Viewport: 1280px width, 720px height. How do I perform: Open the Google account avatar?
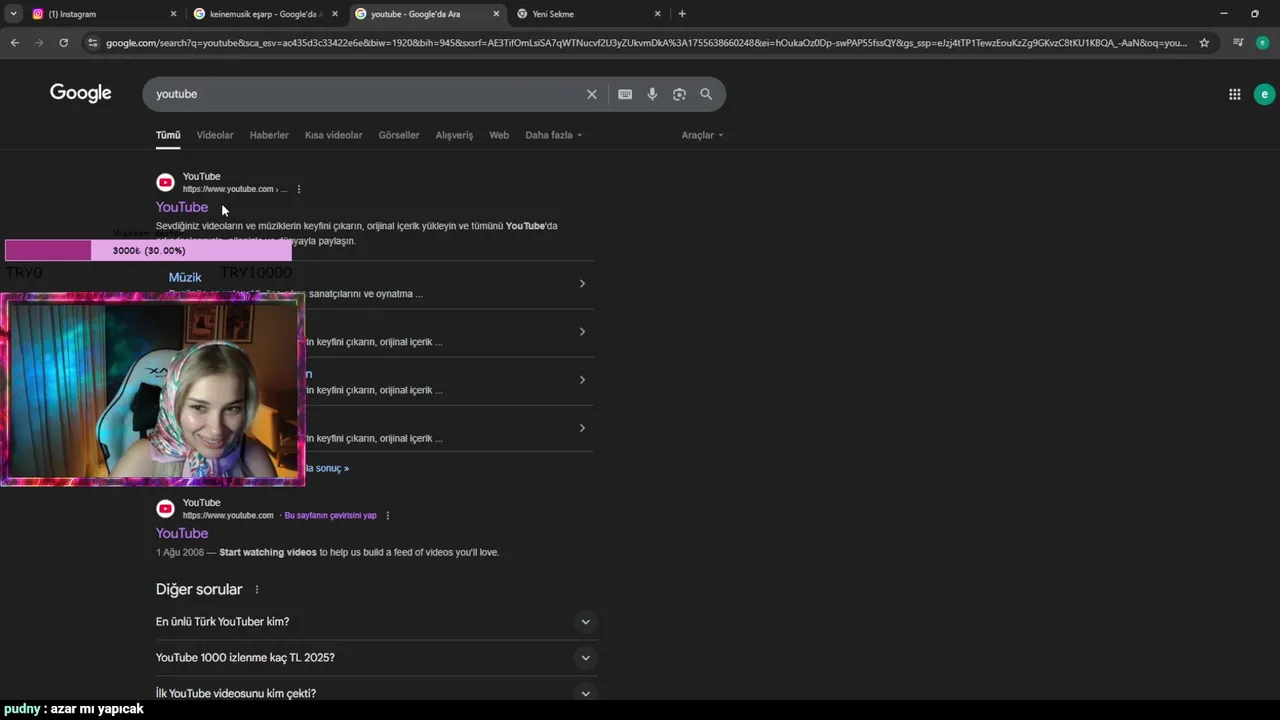point(1264,94)
